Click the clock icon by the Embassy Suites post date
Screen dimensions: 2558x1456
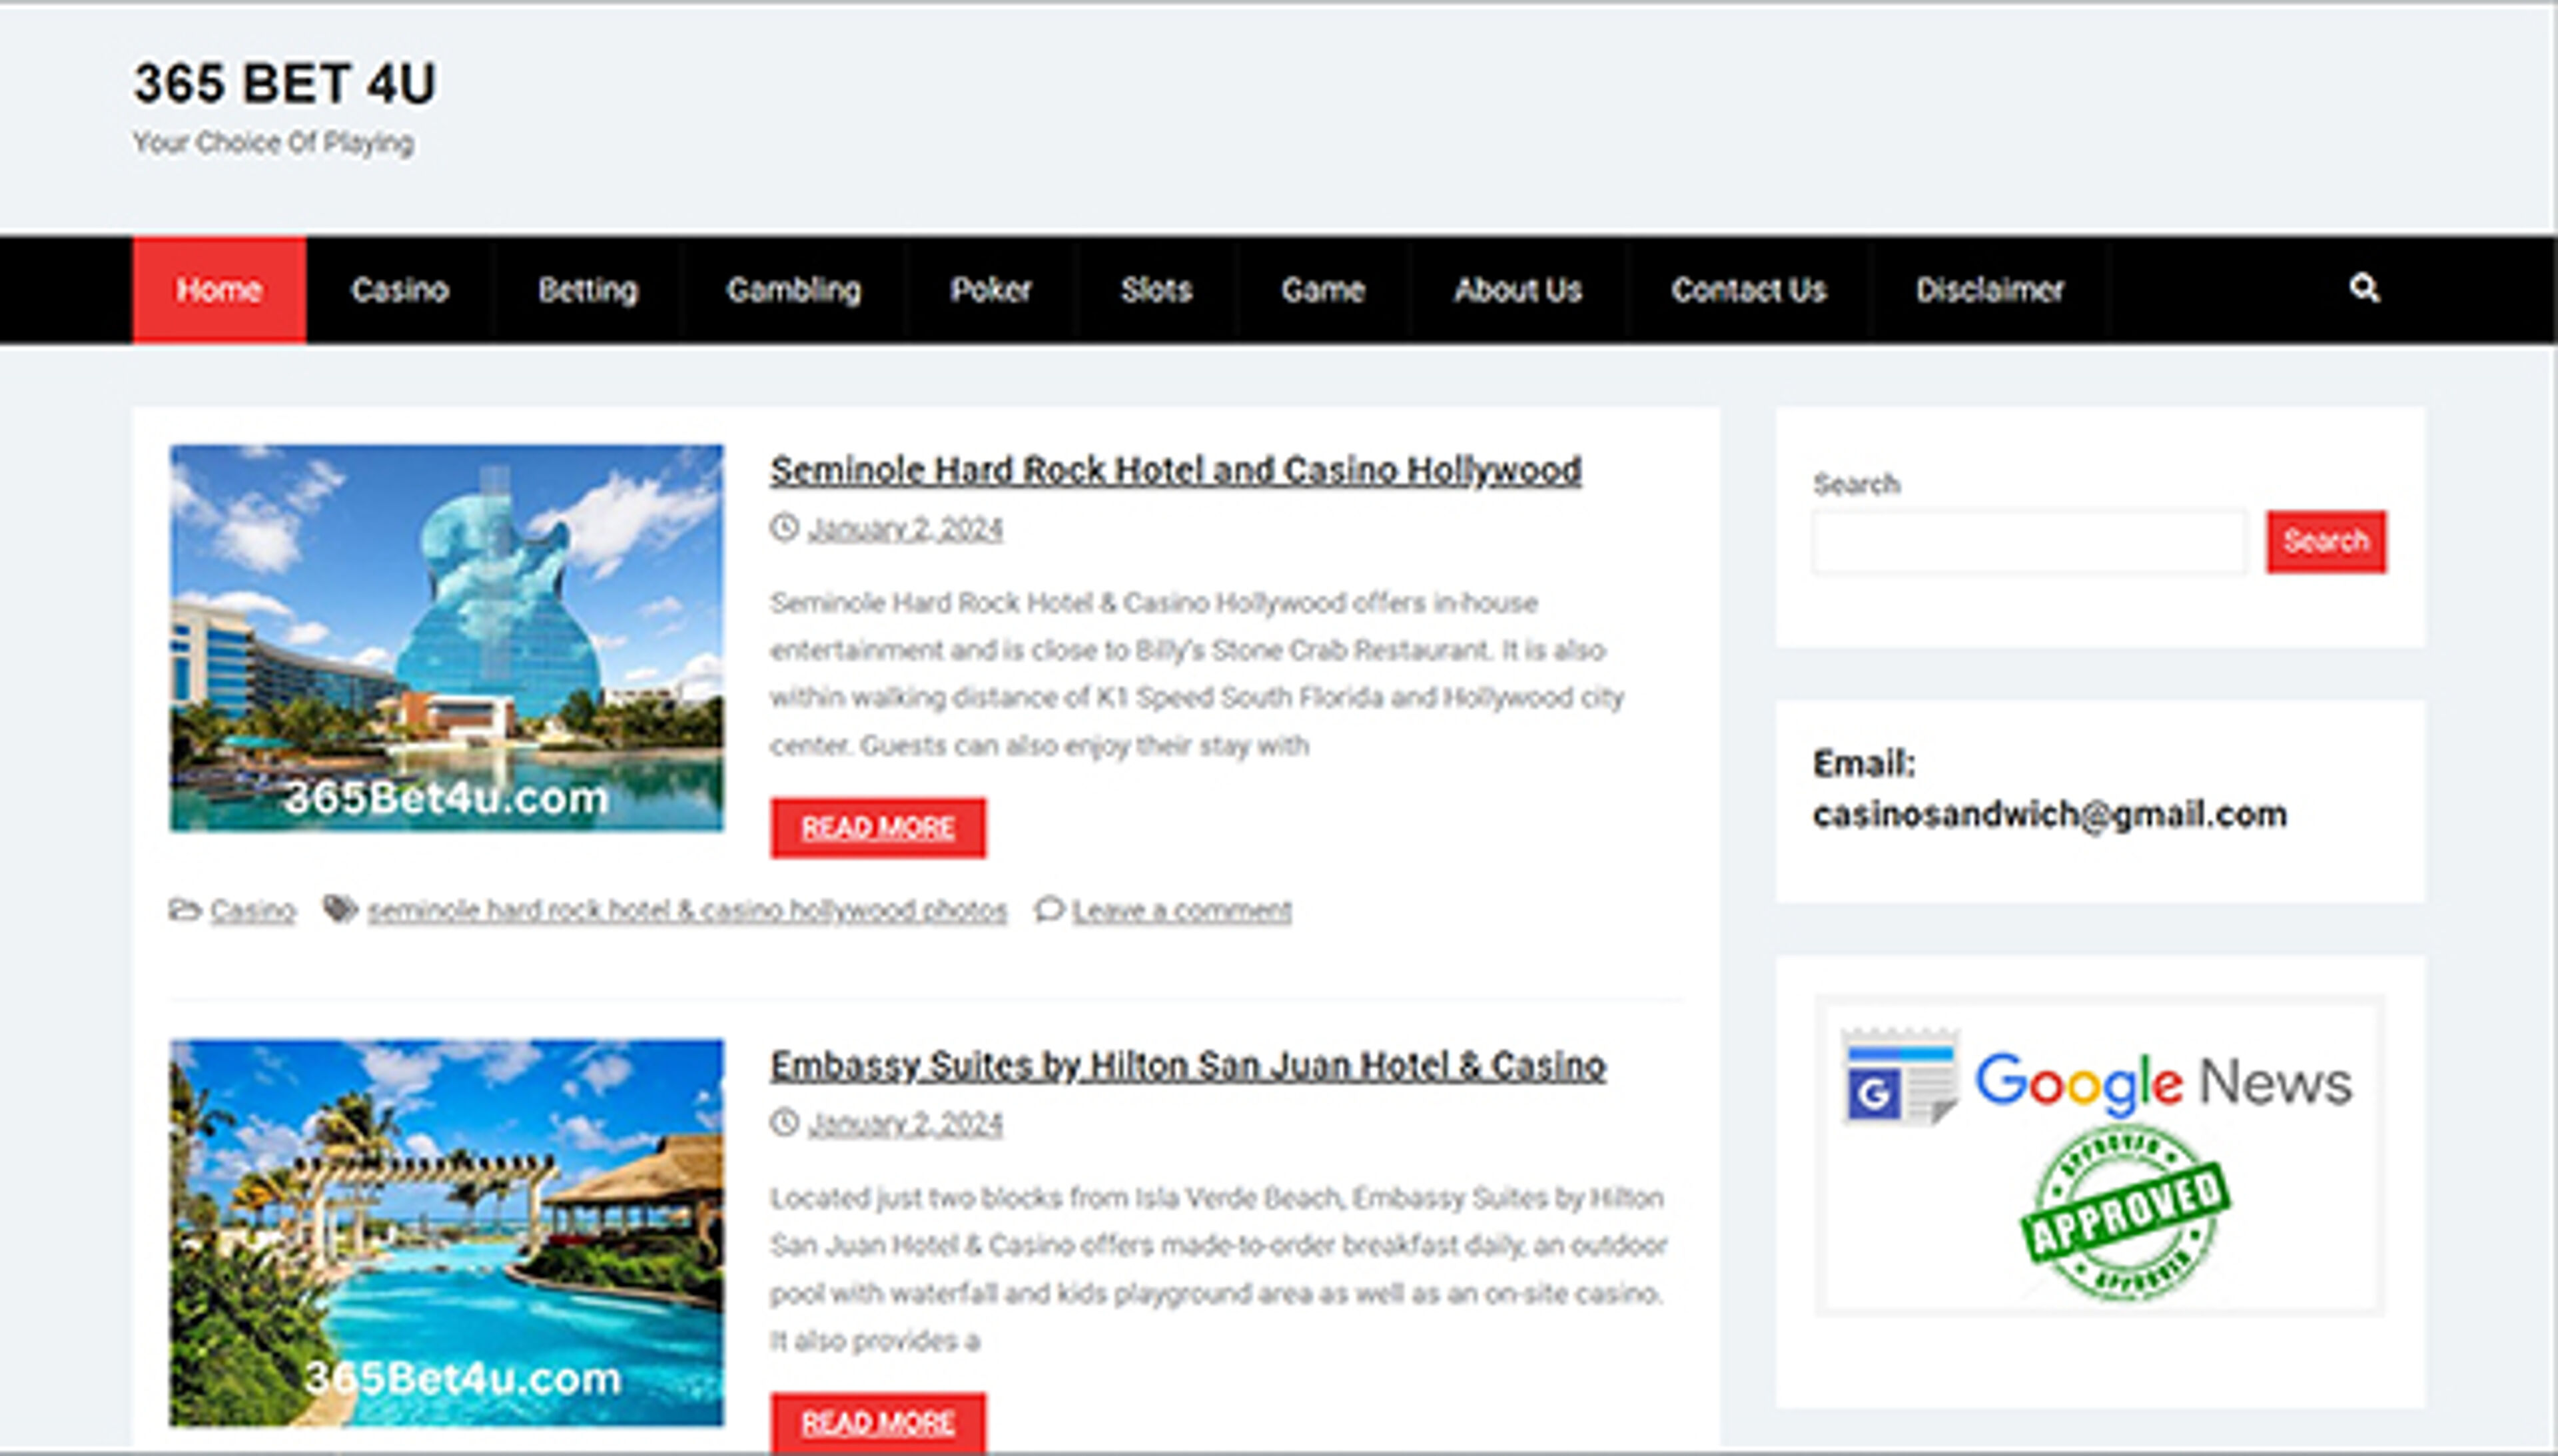click(x=784, y=1122)
